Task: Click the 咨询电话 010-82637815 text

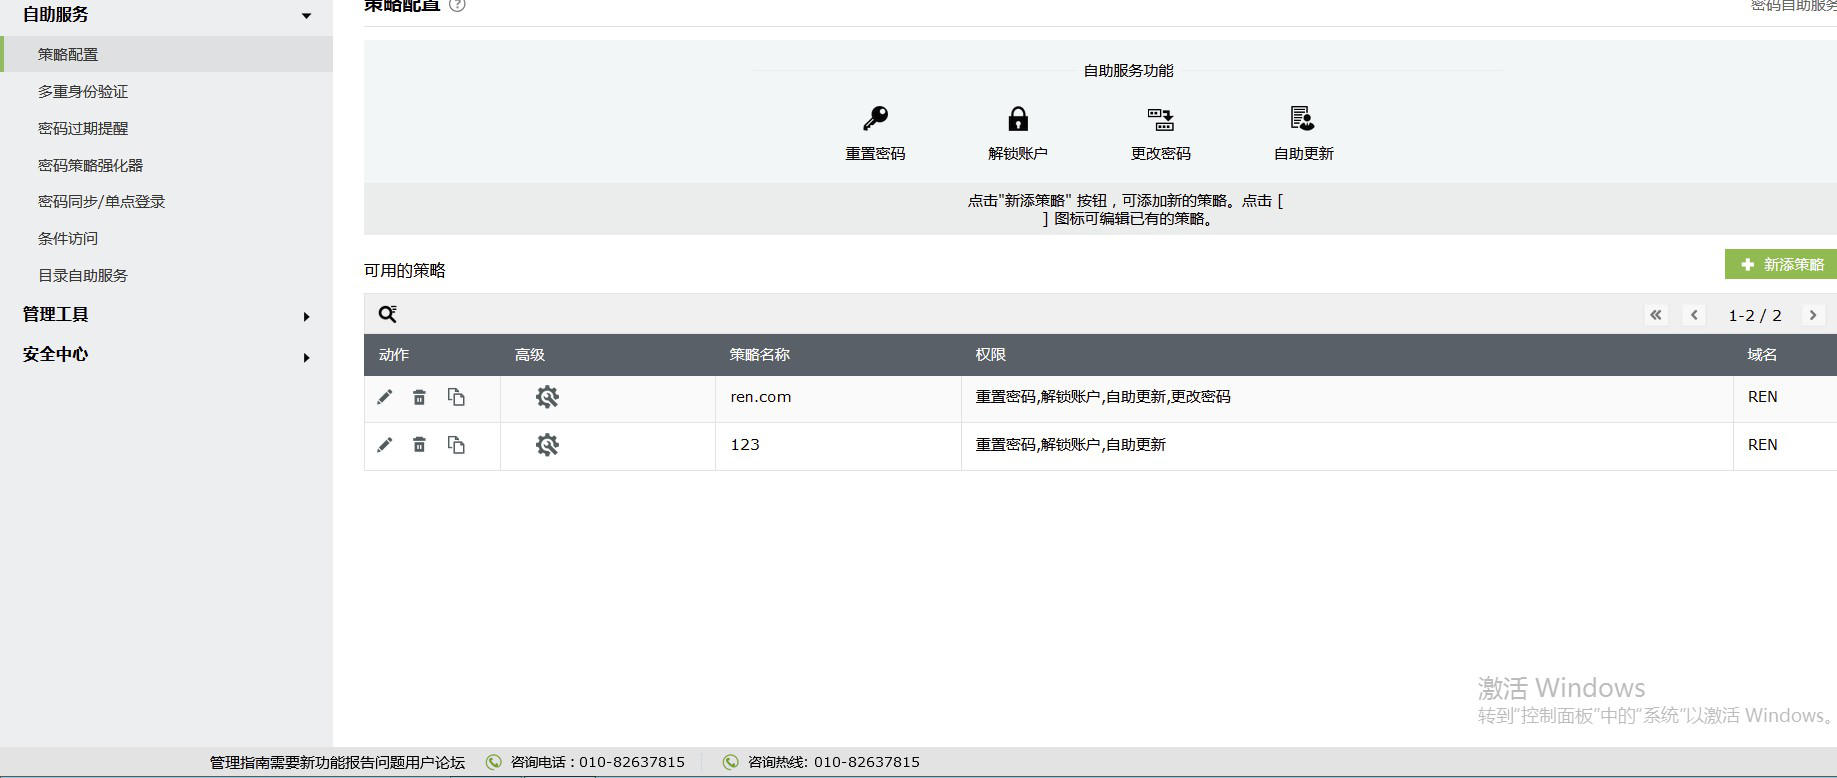Action: pos(598,762)
